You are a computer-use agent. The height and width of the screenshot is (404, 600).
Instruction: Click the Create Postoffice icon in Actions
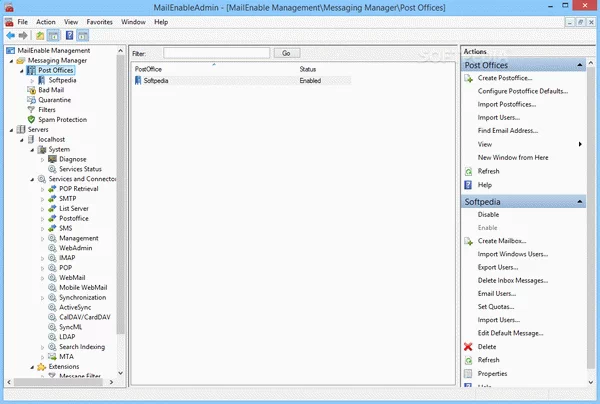468,78
